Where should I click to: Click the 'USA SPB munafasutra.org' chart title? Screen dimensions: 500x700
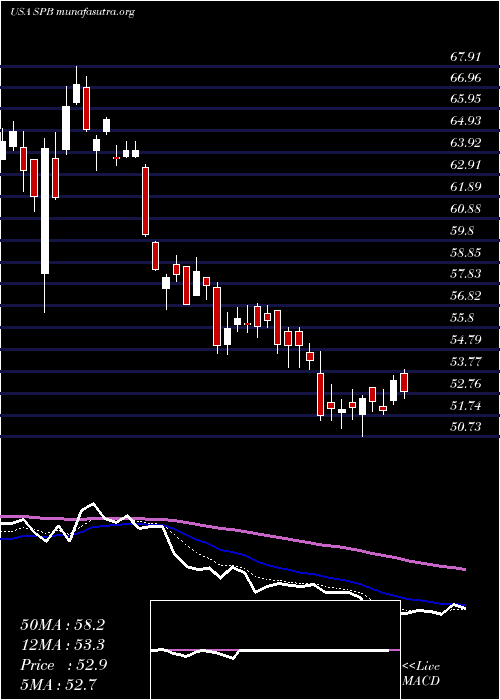point(72,12)
